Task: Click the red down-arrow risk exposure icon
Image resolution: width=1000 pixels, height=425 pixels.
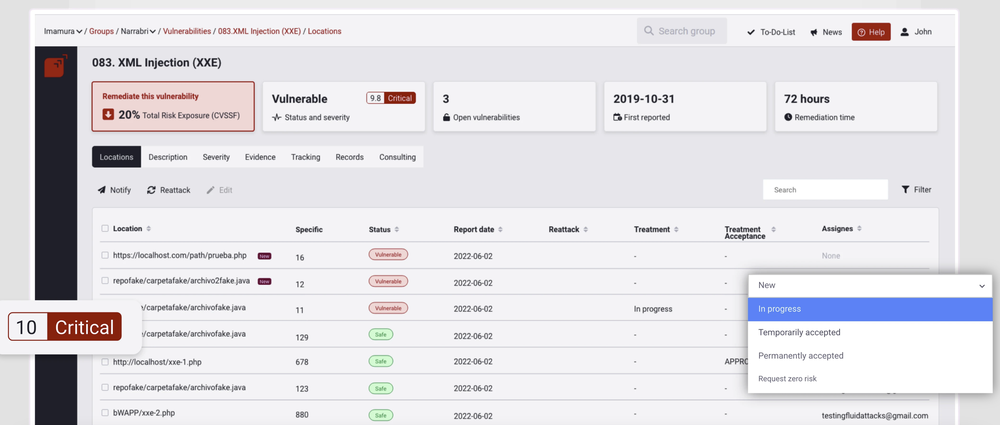Action: point(108,114)
